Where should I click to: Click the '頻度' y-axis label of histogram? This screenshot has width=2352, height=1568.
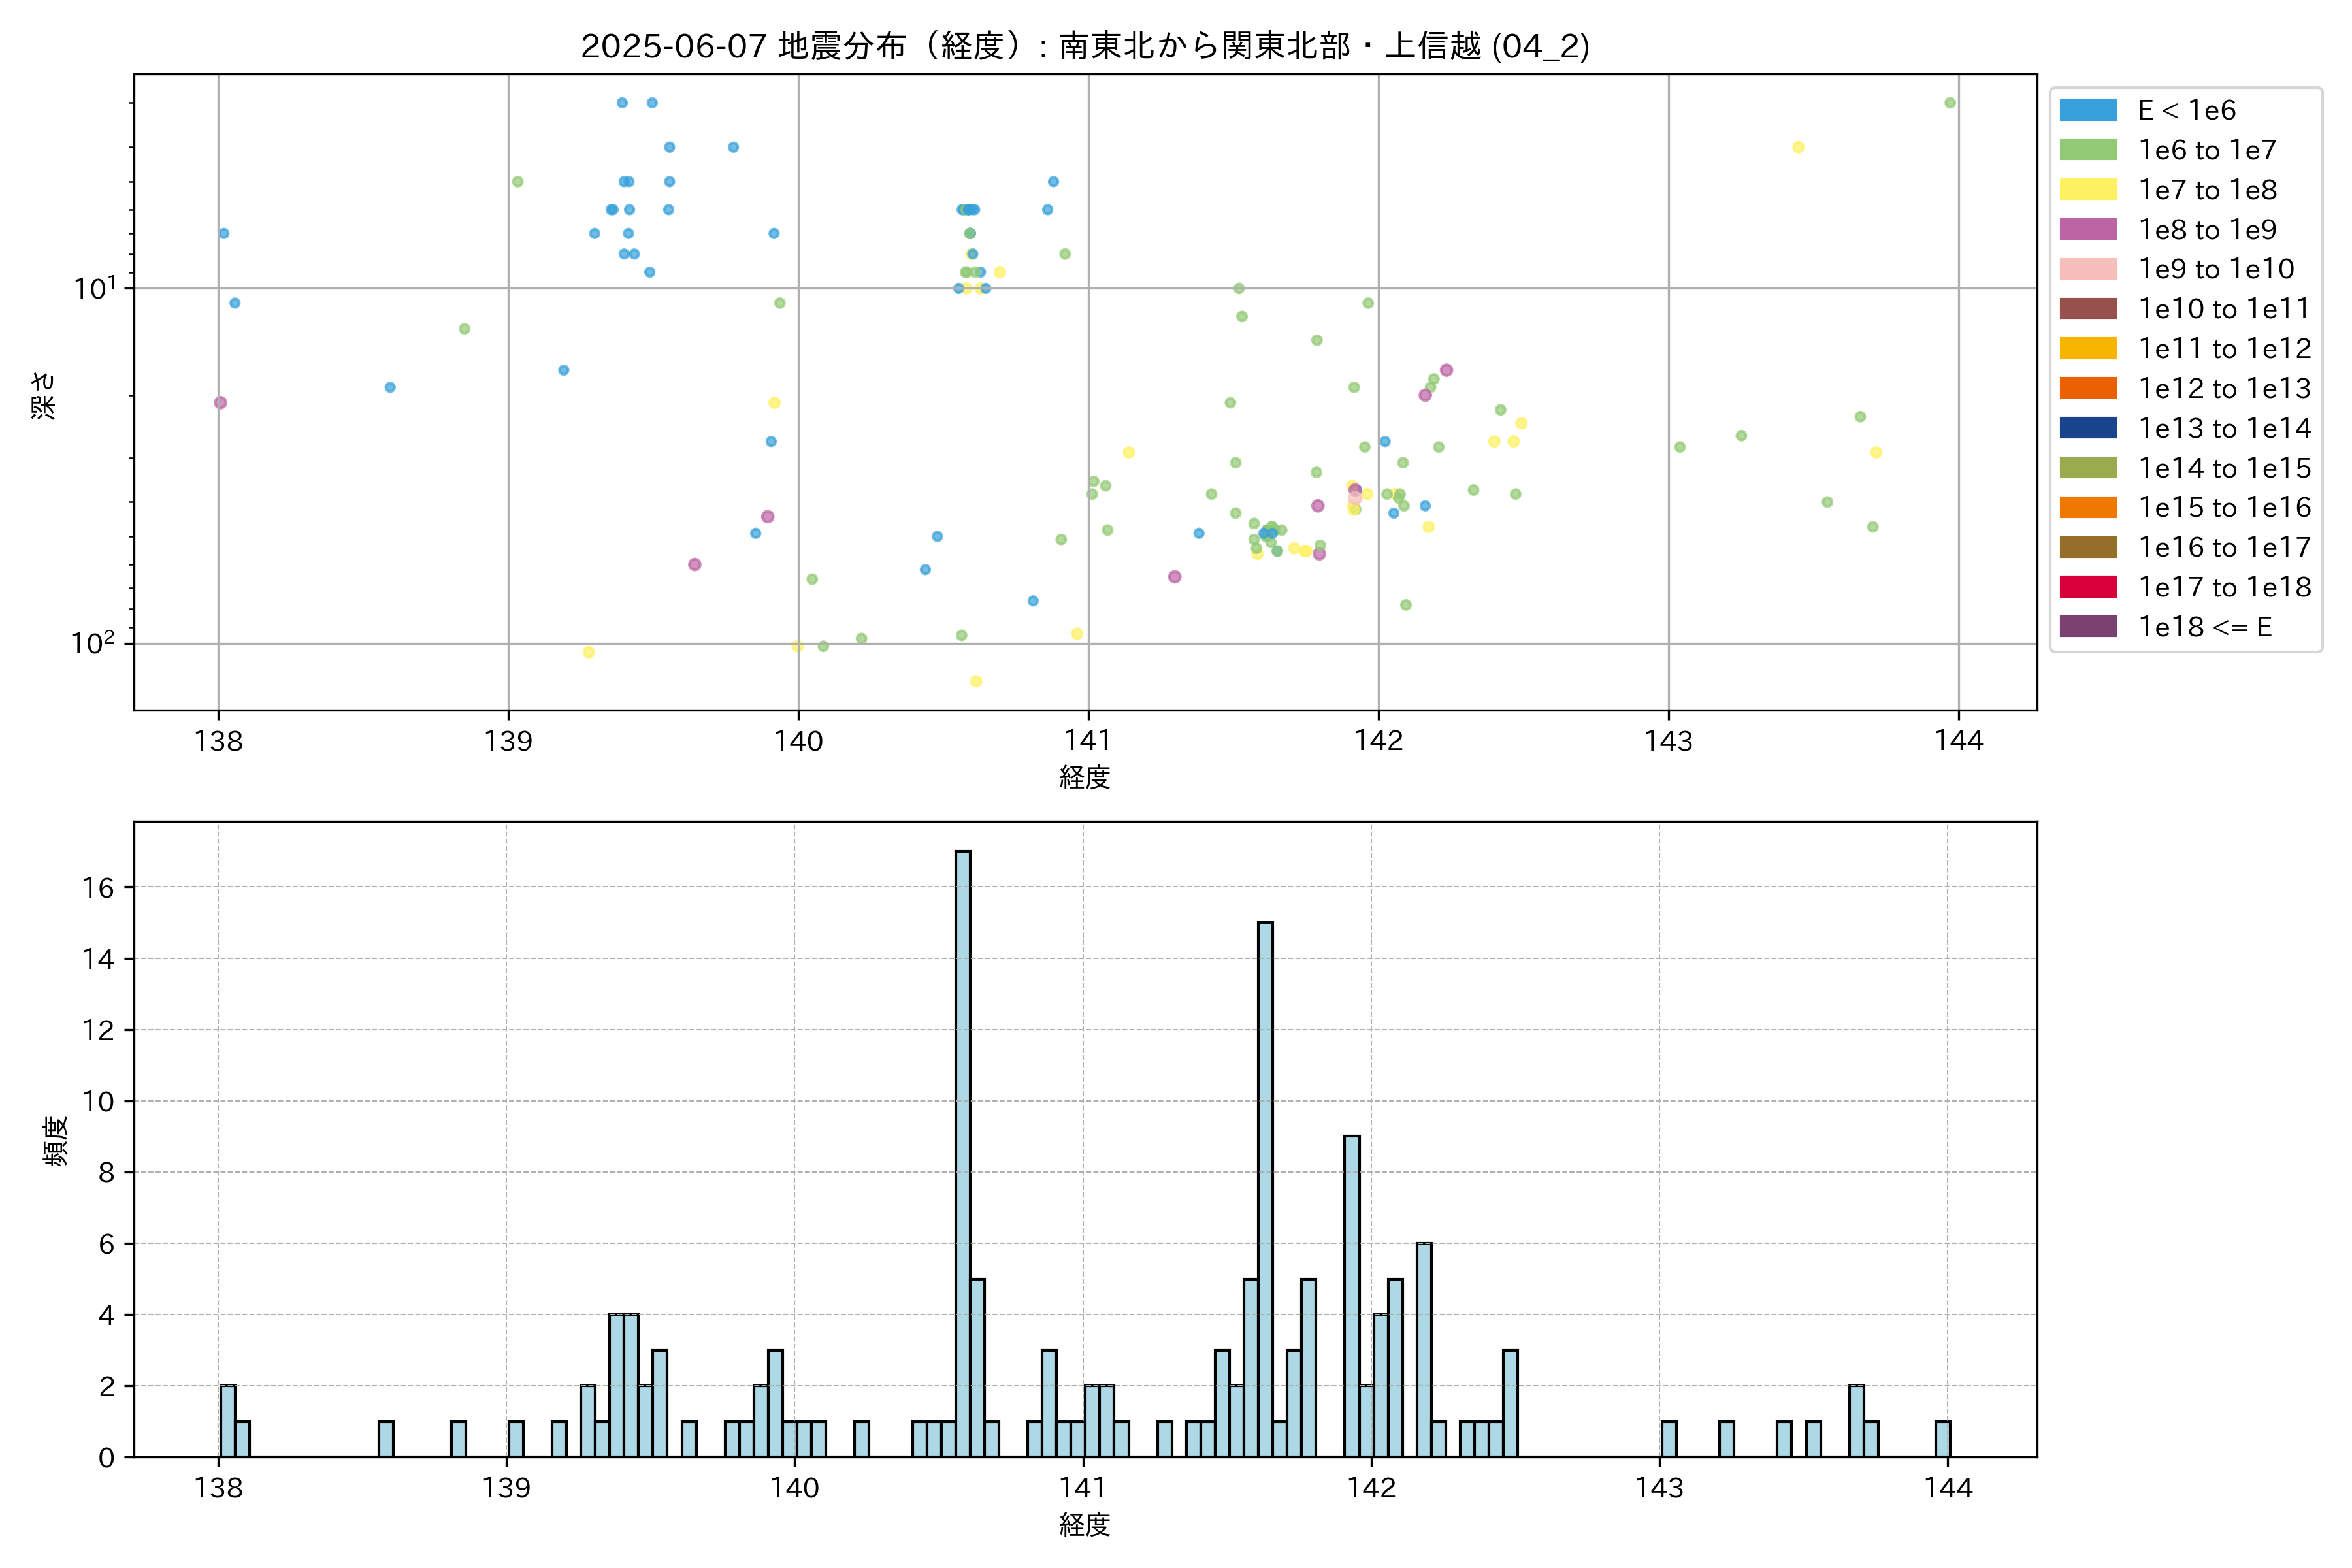(56, 1141)
